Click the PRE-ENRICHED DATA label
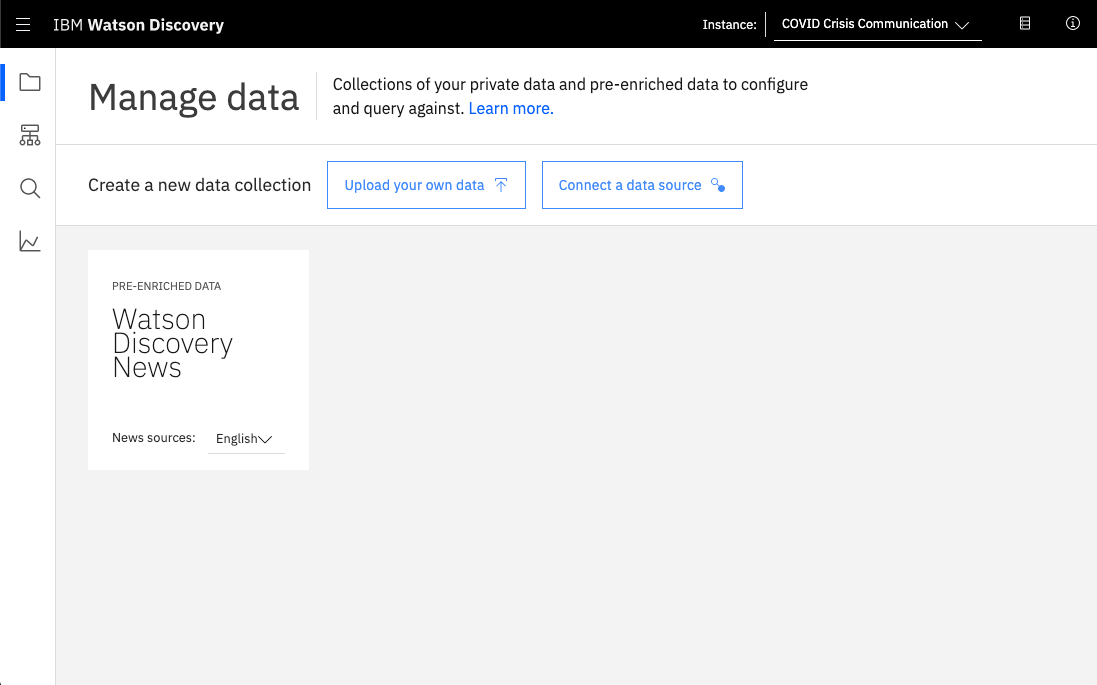1097x685 pixels. pyautogui.click(x=167, y=286)
